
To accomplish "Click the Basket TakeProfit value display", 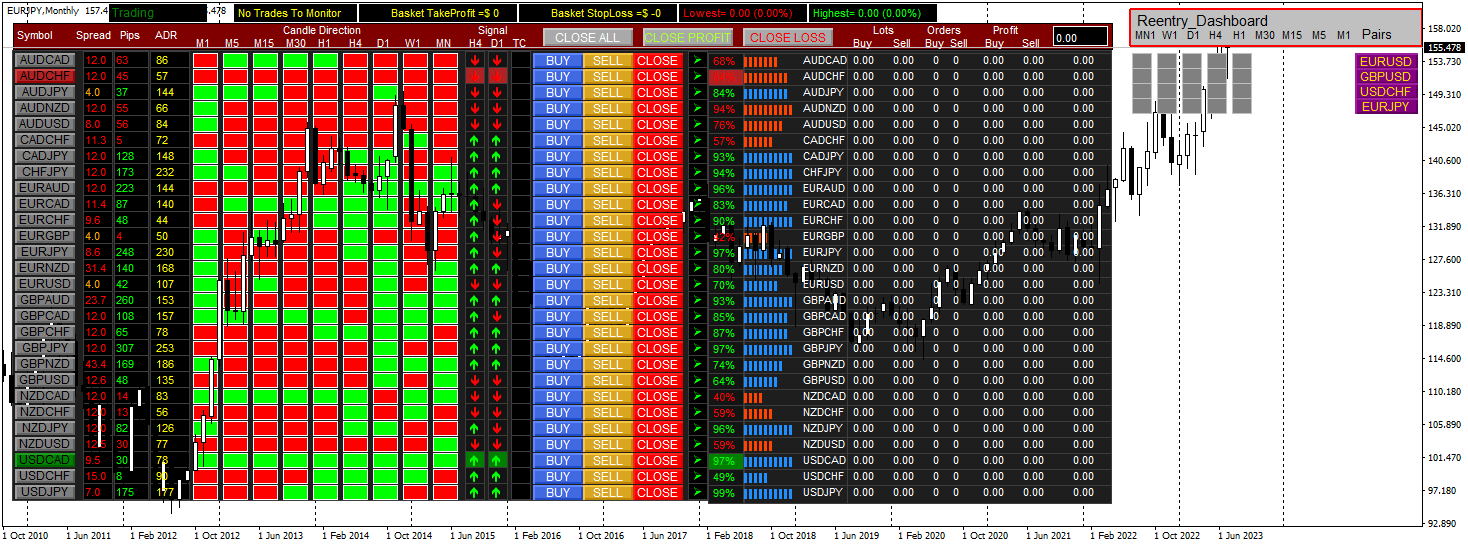I will click(446, 13).
